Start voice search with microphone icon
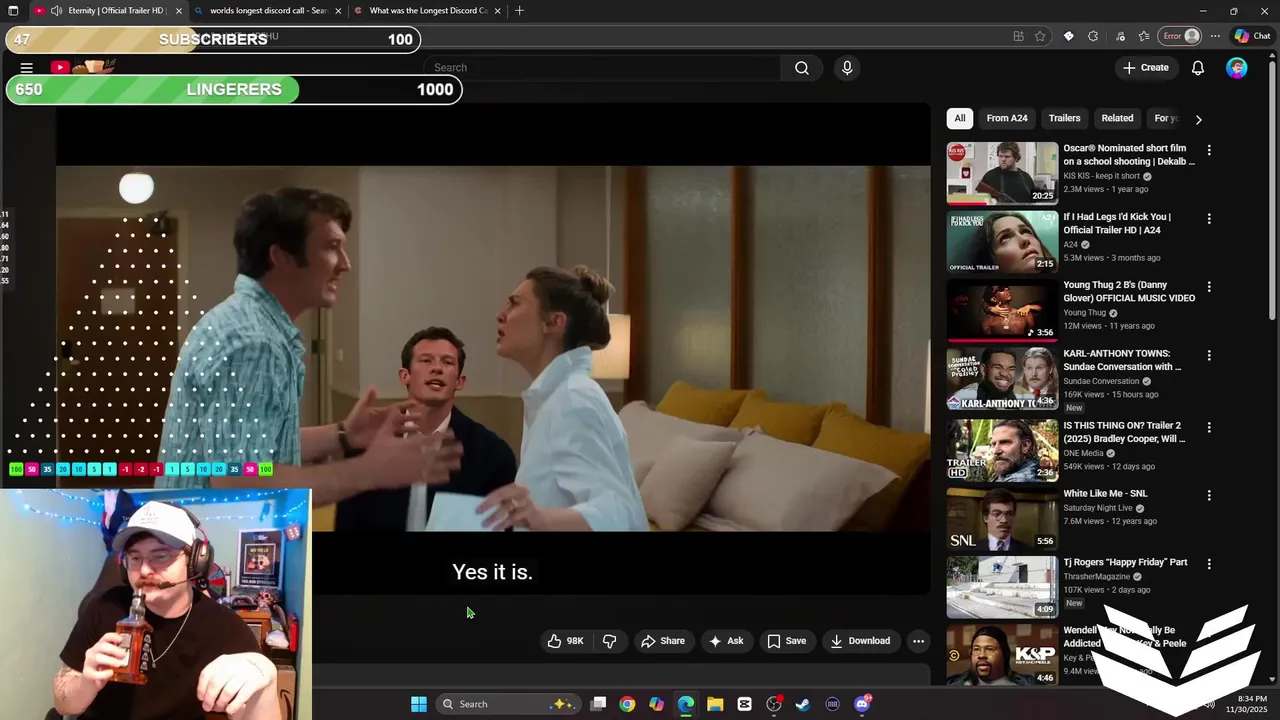 click(847, 68)
